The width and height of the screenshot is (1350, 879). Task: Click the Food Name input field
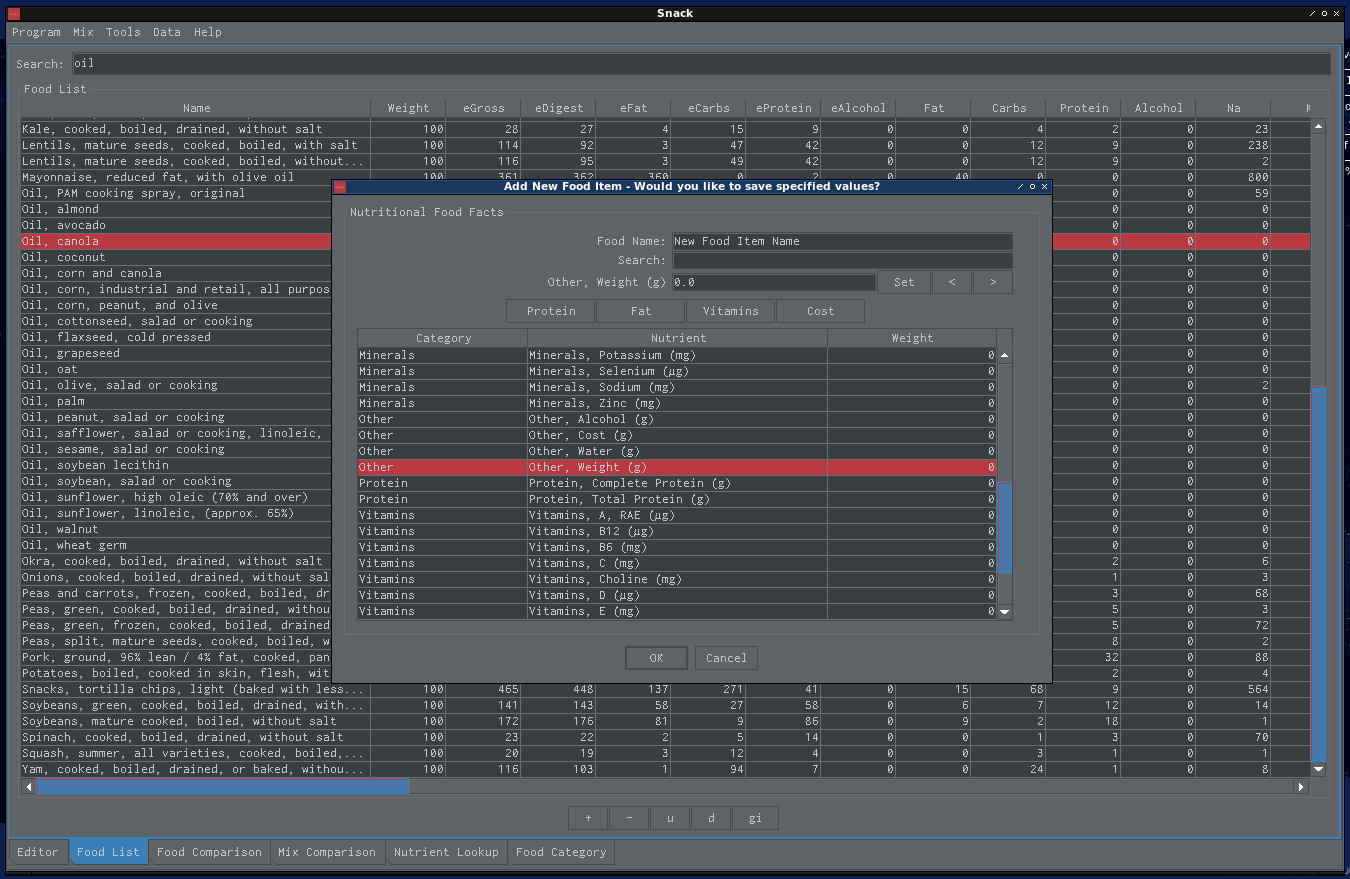pyautogui.click(x=842, y=241)
